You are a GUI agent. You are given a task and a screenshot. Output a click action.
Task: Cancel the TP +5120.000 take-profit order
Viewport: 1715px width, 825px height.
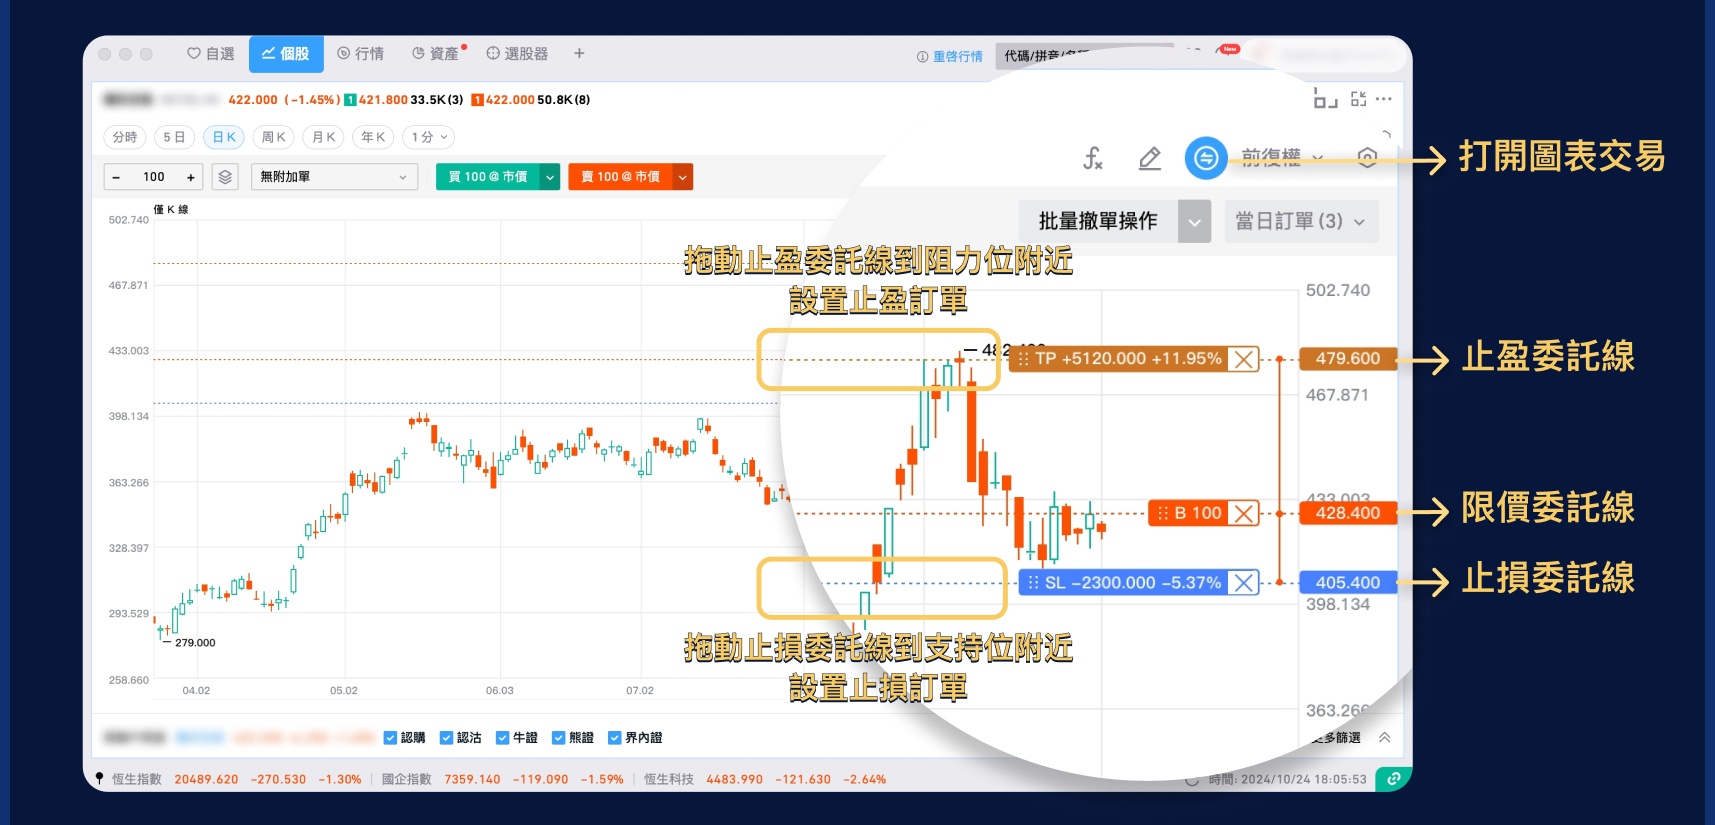1244,359
